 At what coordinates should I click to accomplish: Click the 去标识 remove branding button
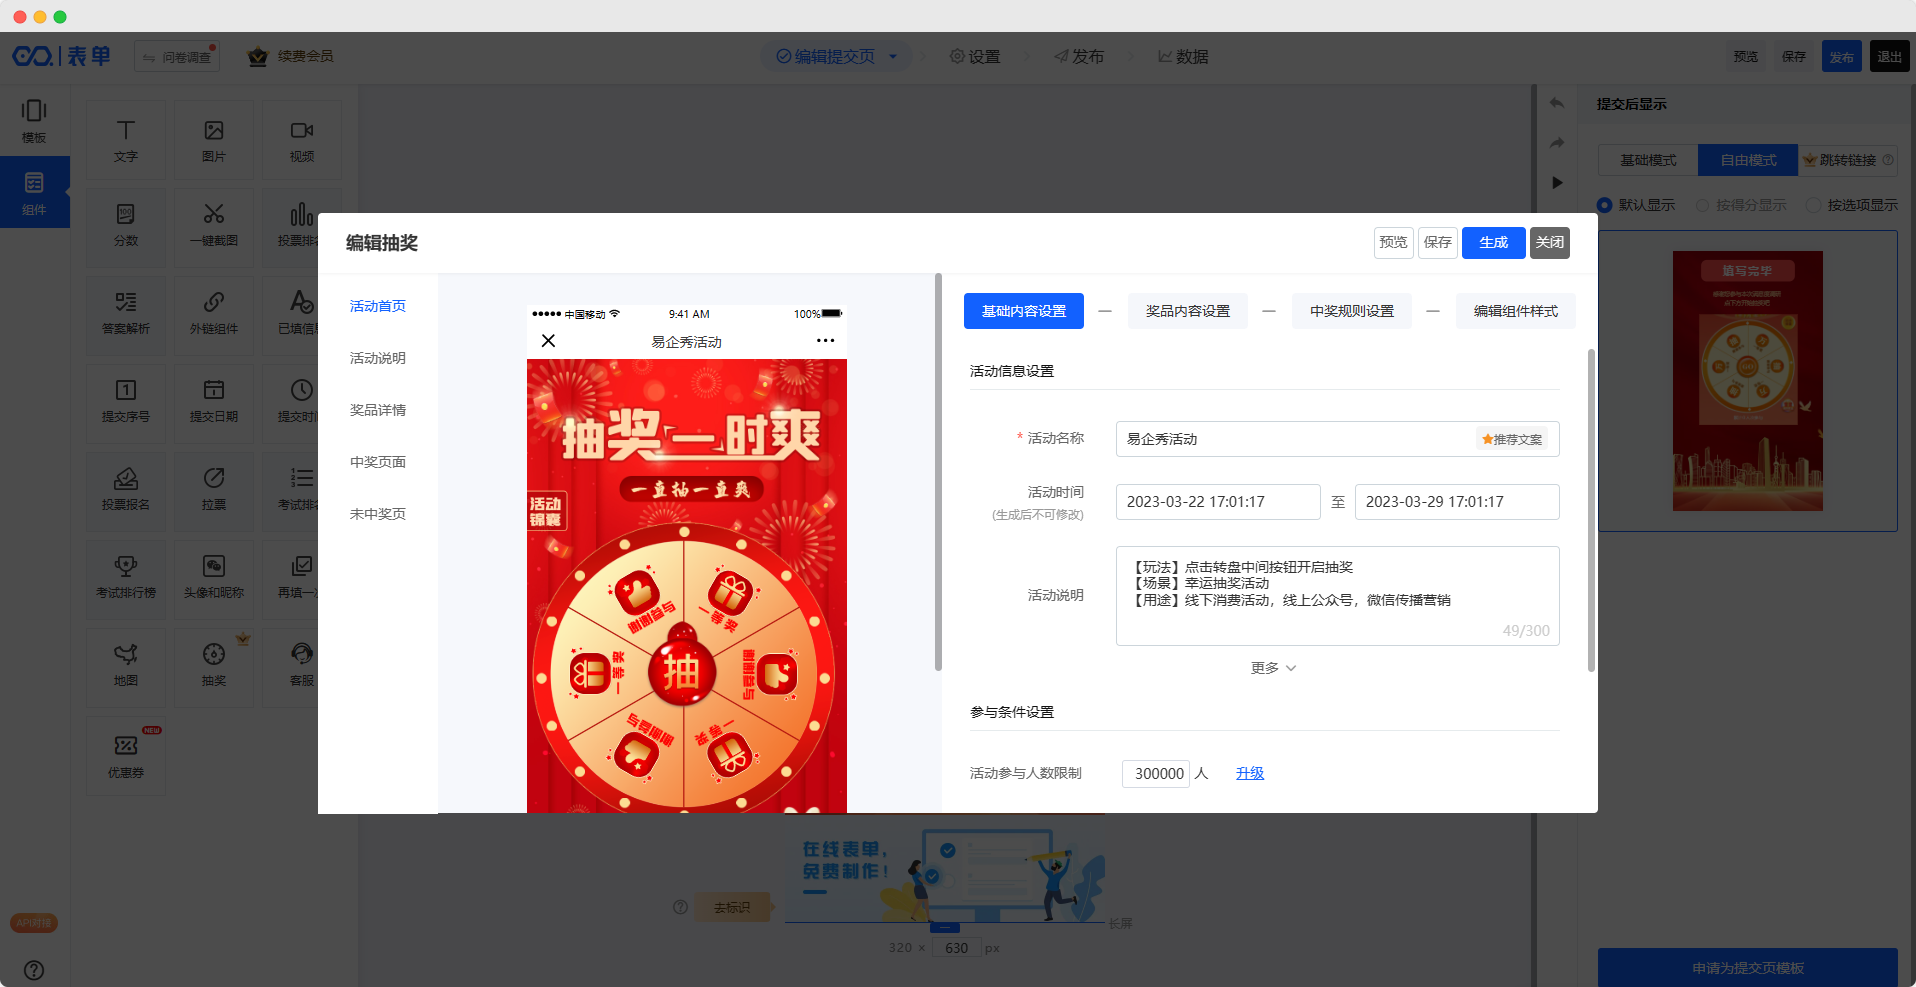(x=732, y=908)
